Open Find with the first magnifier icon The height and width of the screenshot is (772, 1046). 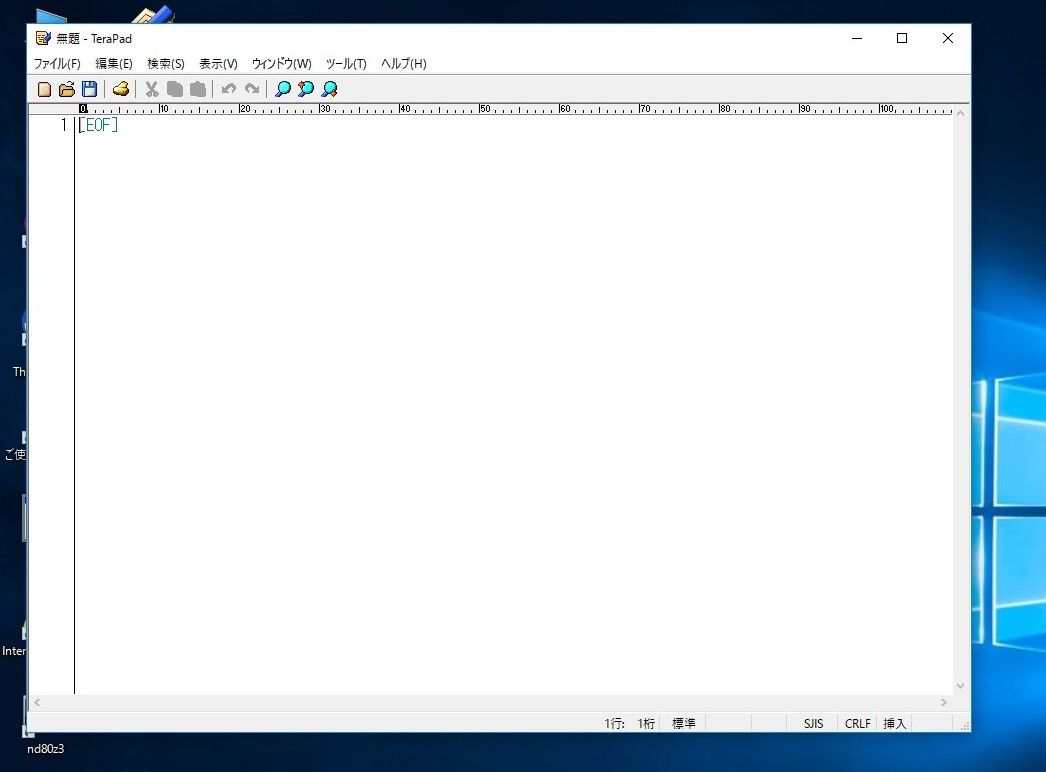click(x=283, y=89)
